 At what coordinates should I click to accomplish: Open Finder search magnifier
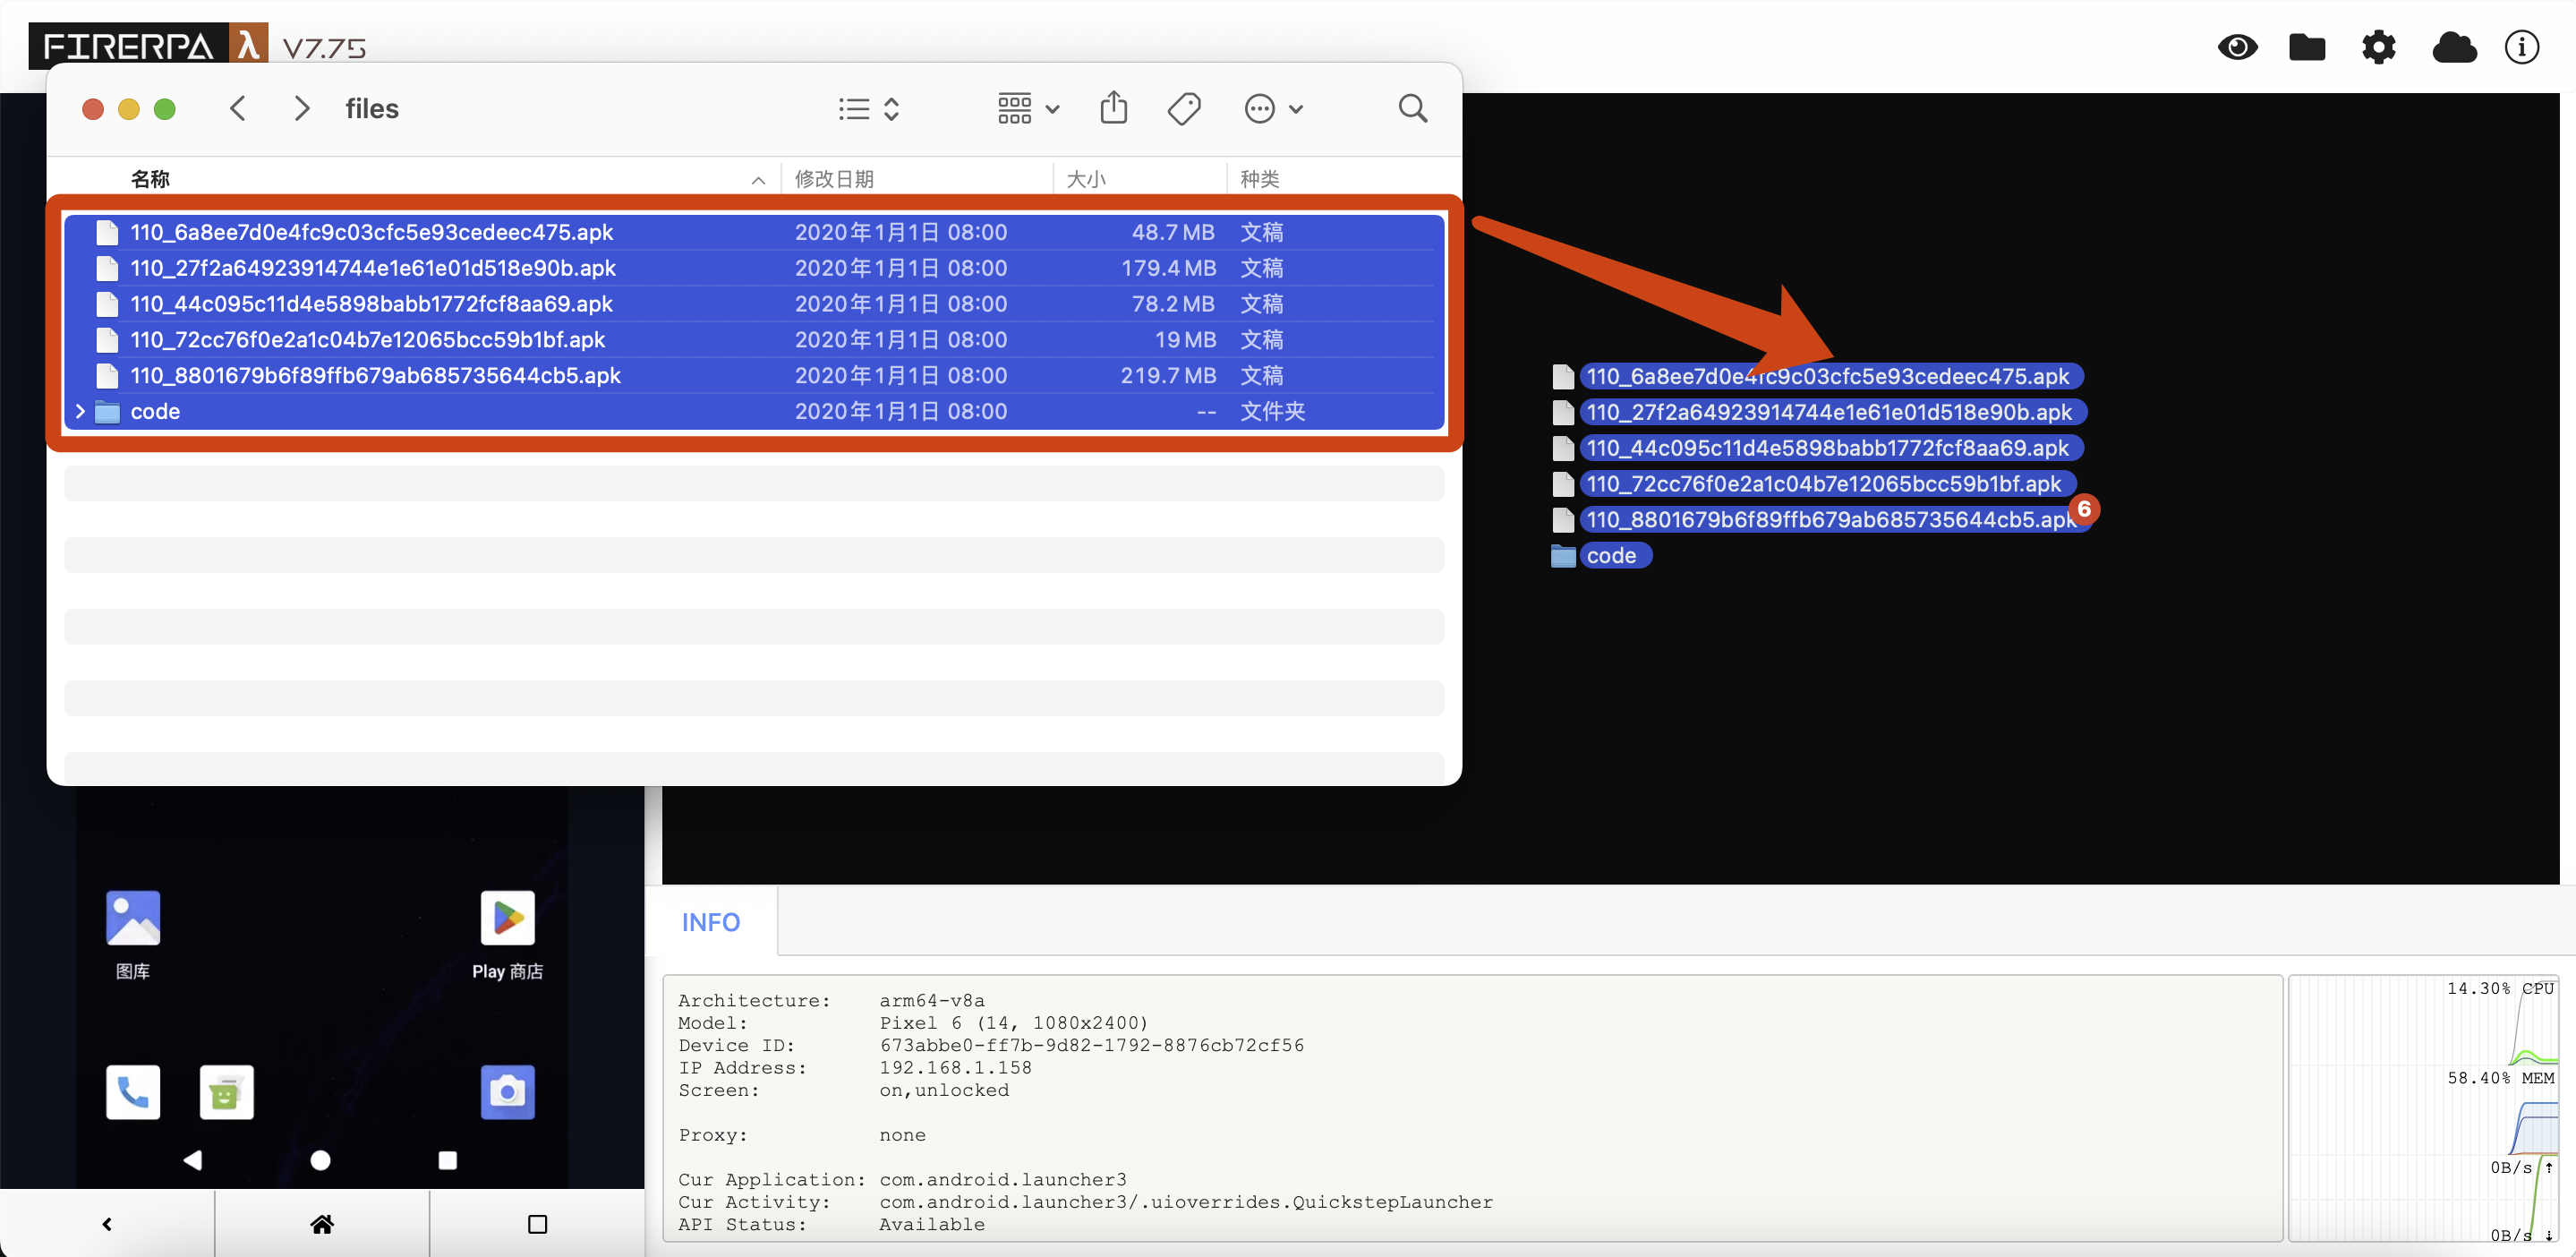(x=1412, y=108)
